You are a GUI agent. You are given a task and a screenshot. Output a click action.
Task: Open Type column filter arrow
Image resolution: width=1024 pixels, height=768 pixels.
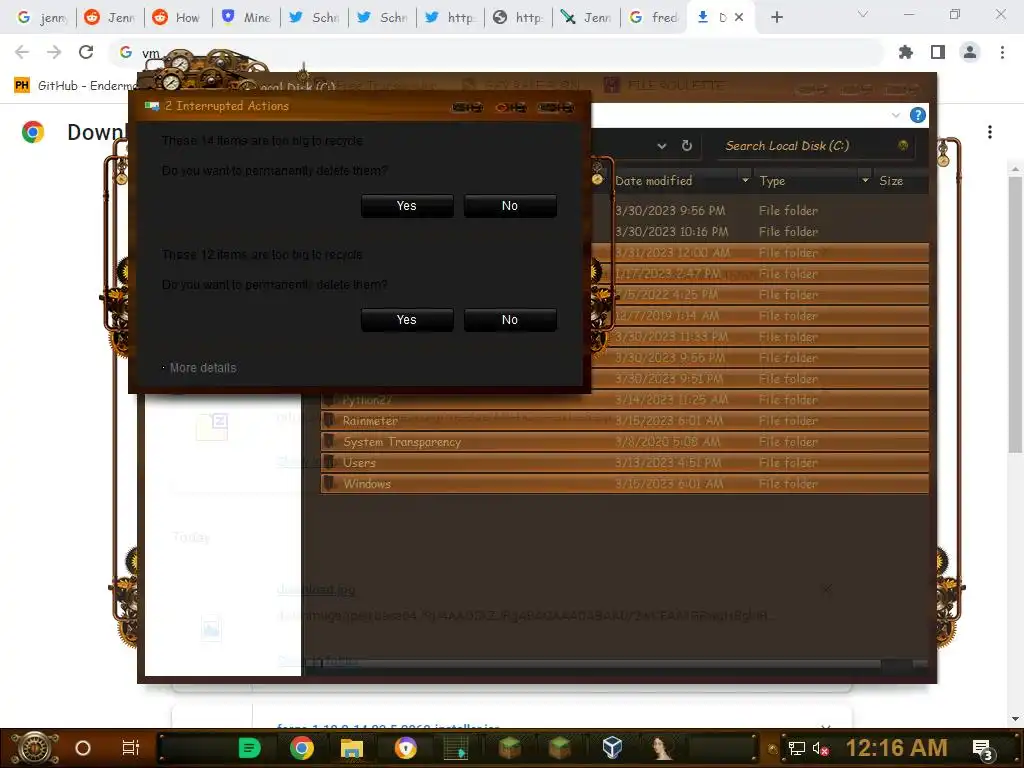[x=865, y=180]
